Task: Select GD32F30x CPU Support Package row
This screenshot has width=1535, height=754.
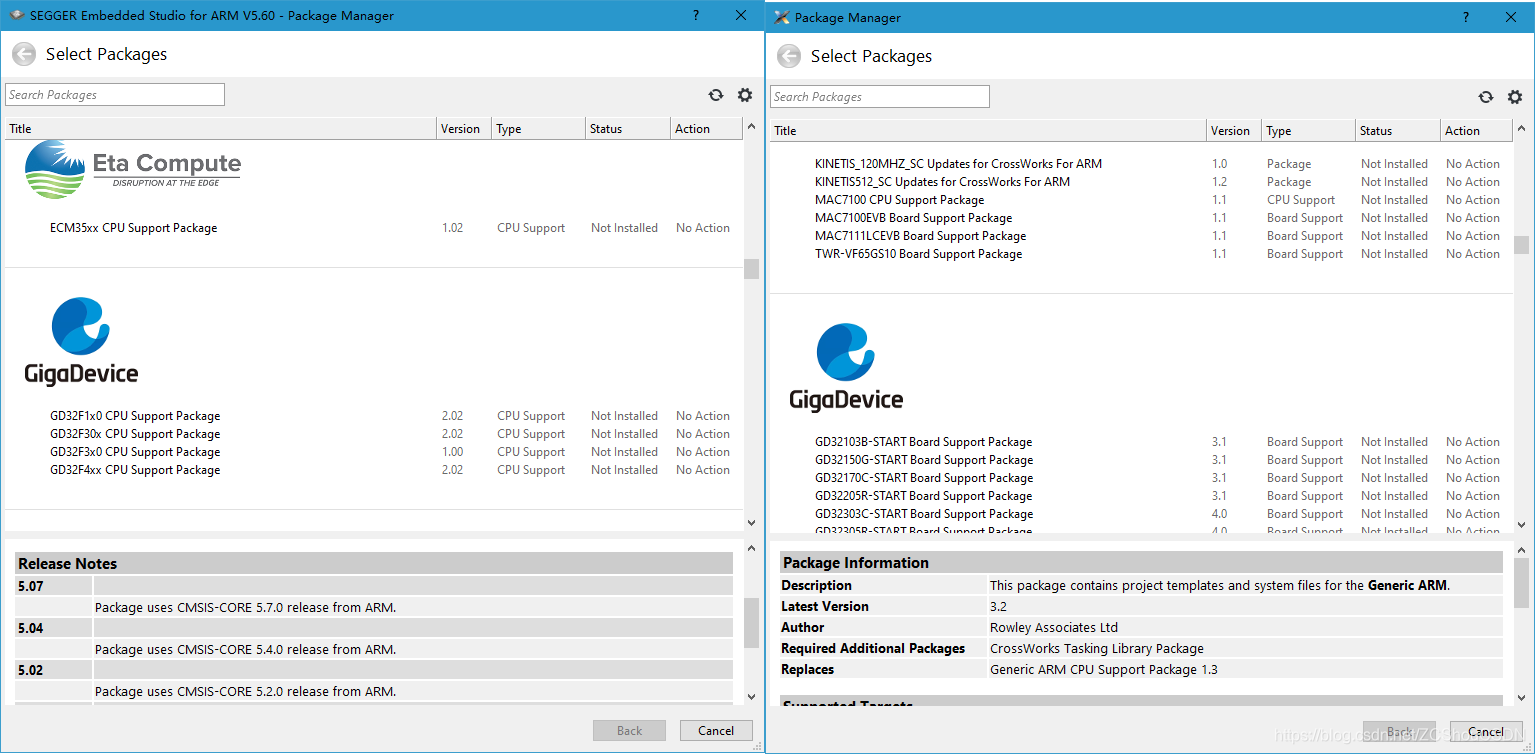Action: (373, 434)
